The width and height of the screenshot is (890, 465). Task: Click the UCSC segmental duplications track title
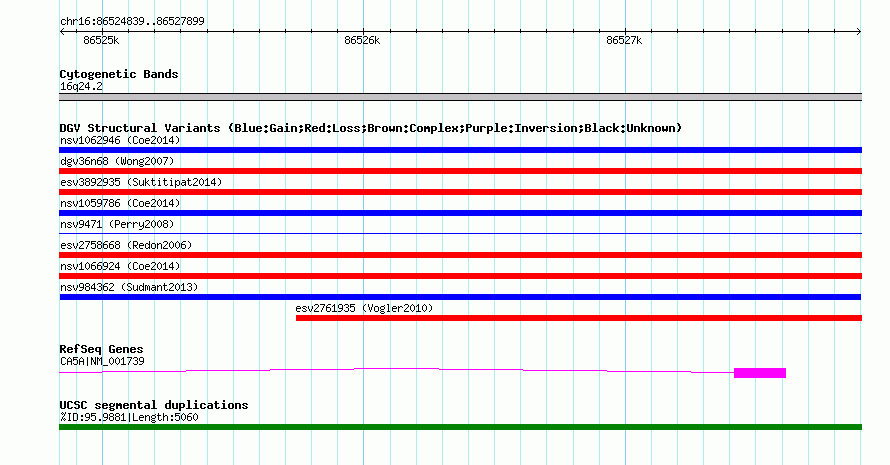click(154, 405)
